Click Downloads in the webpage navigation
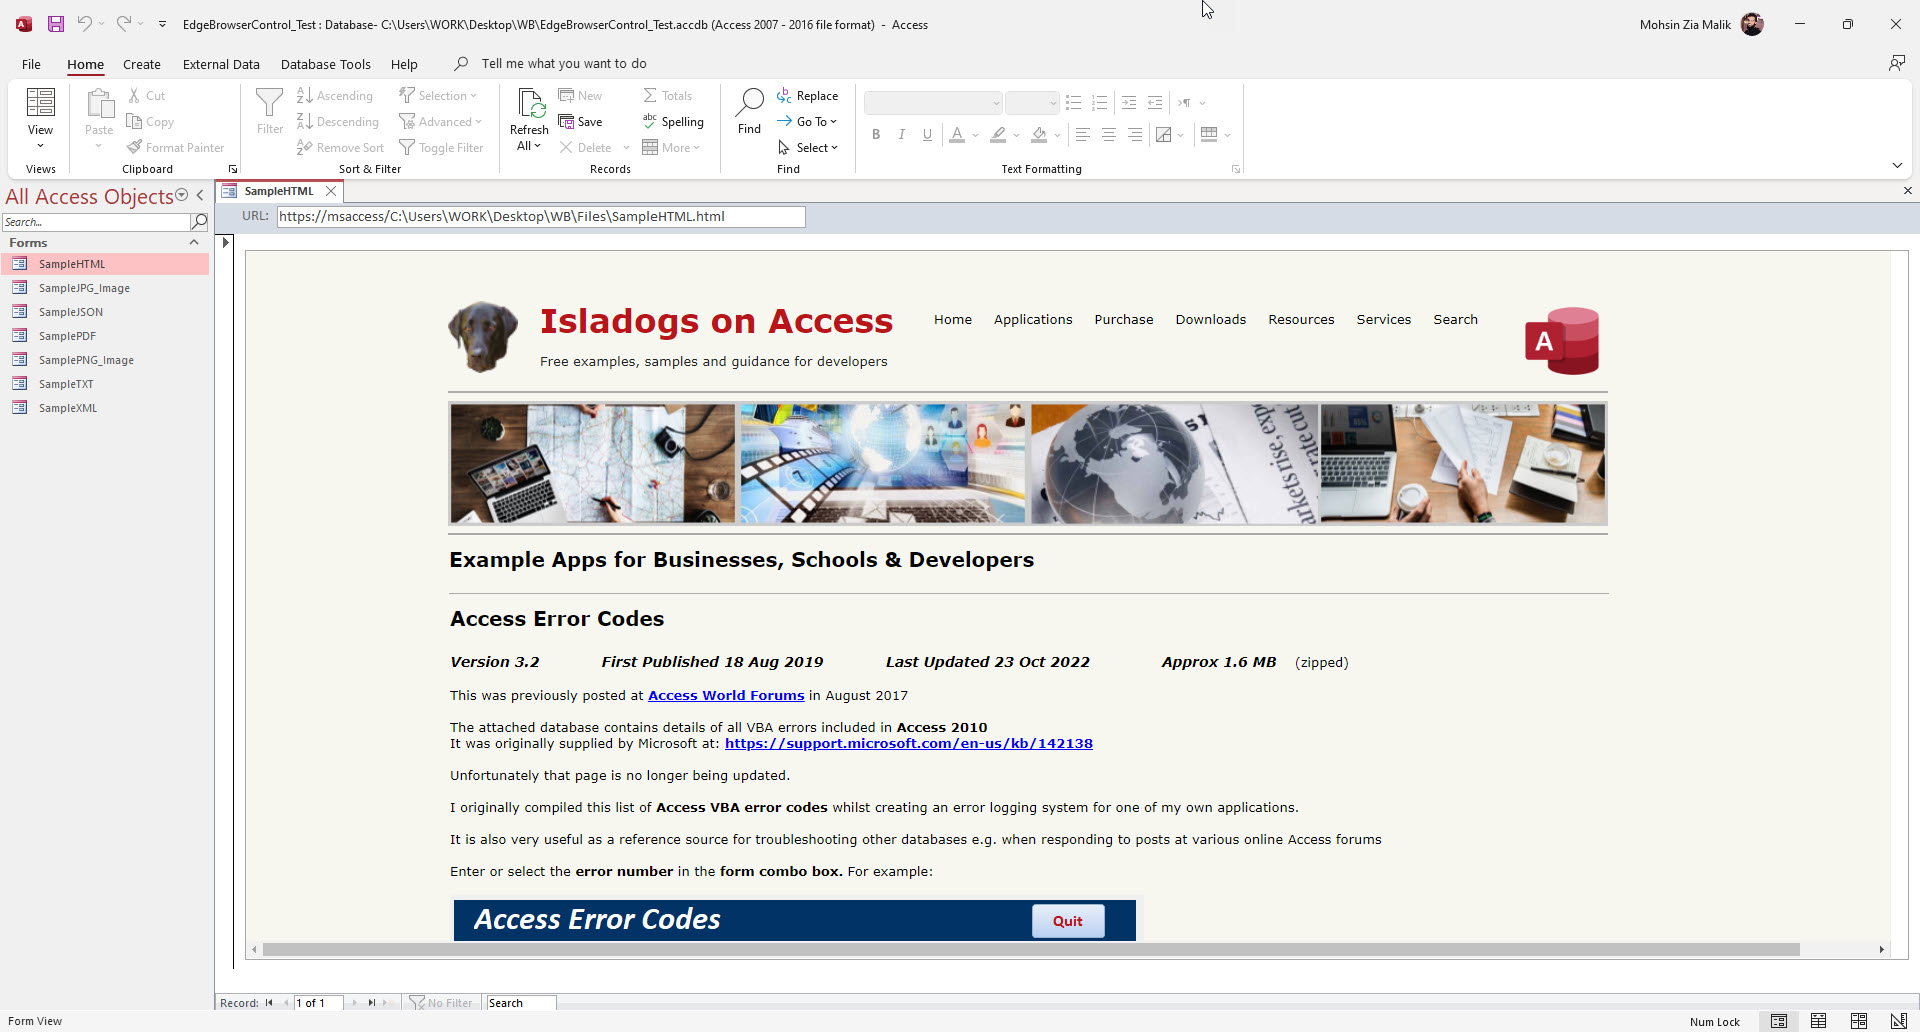Viewport: 1920px width, 1032px height. click(x=1211, y=320)
